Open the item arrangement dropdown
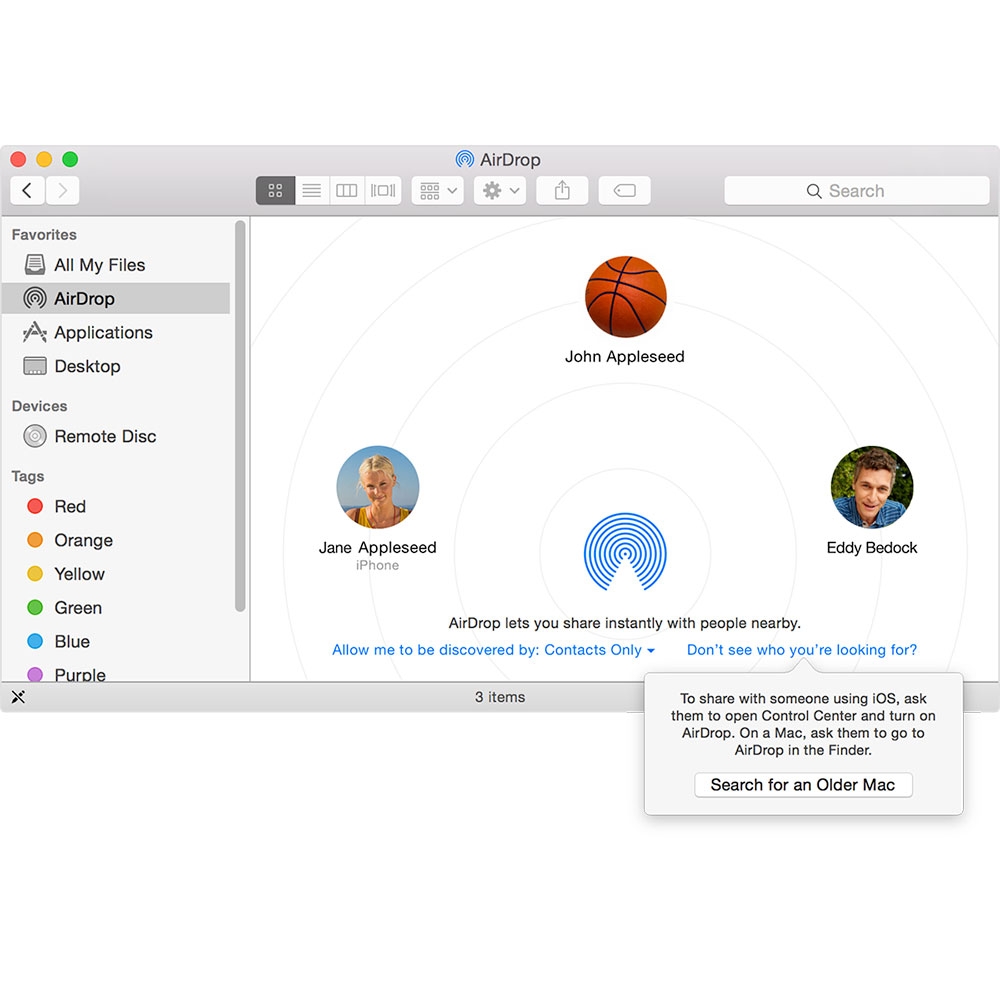This screenshot has width=1000, height=1000. 438,191
